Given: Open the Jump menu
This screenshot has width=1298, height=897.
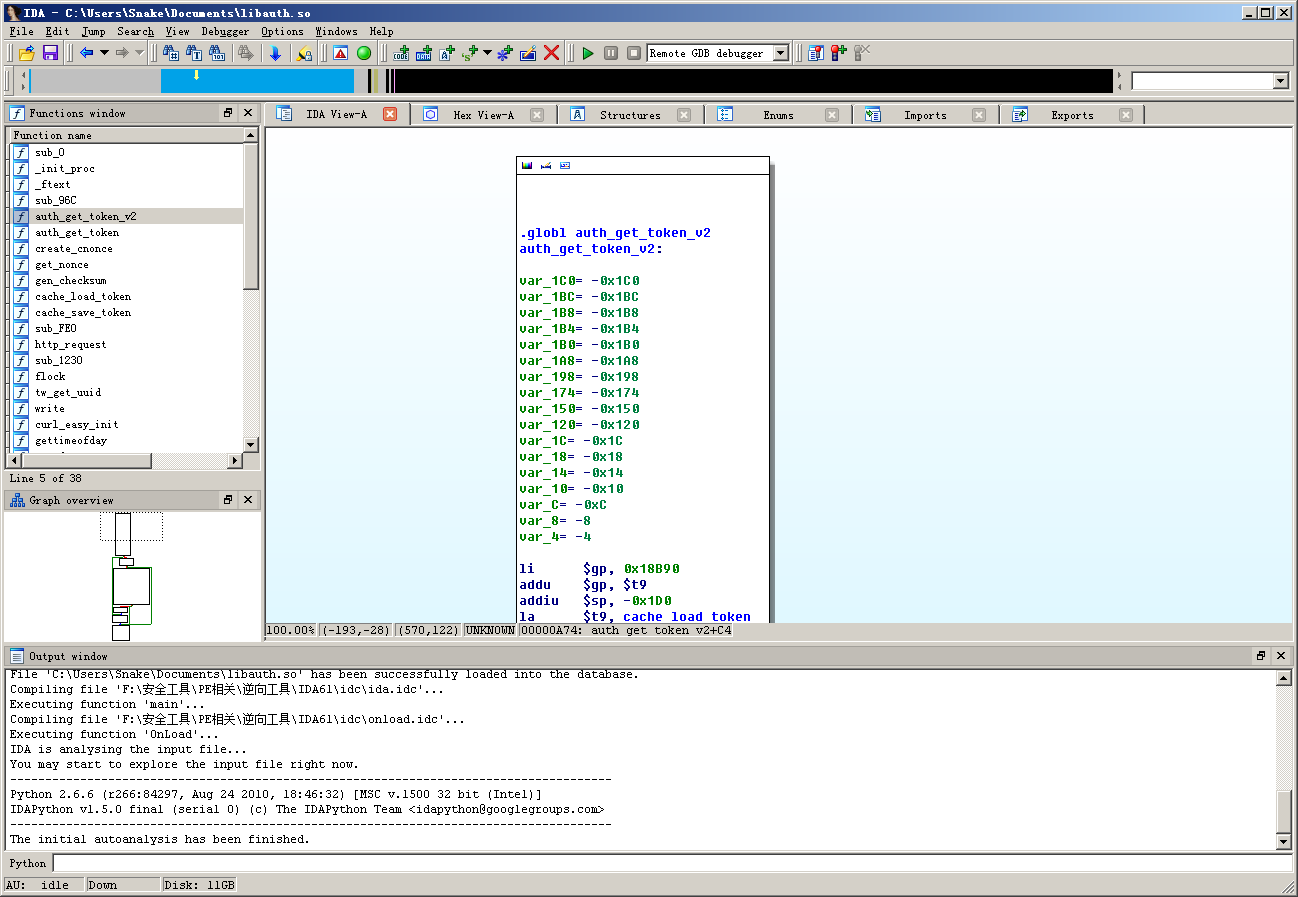Looking at the screenshot, I should [93, 31].
